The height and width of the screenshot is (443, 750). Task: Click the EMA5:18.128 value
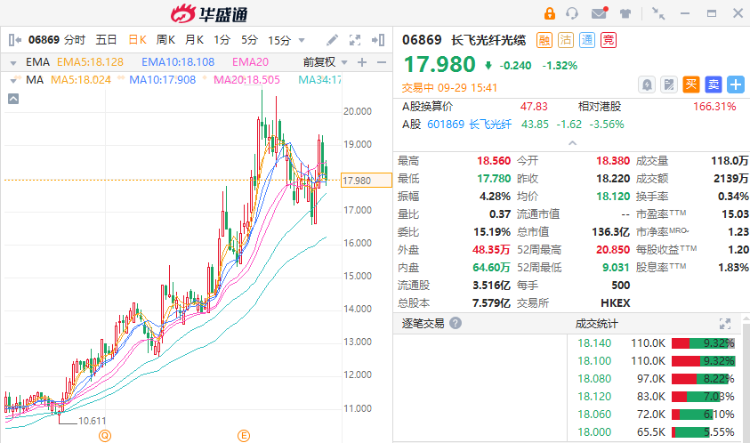90,62
